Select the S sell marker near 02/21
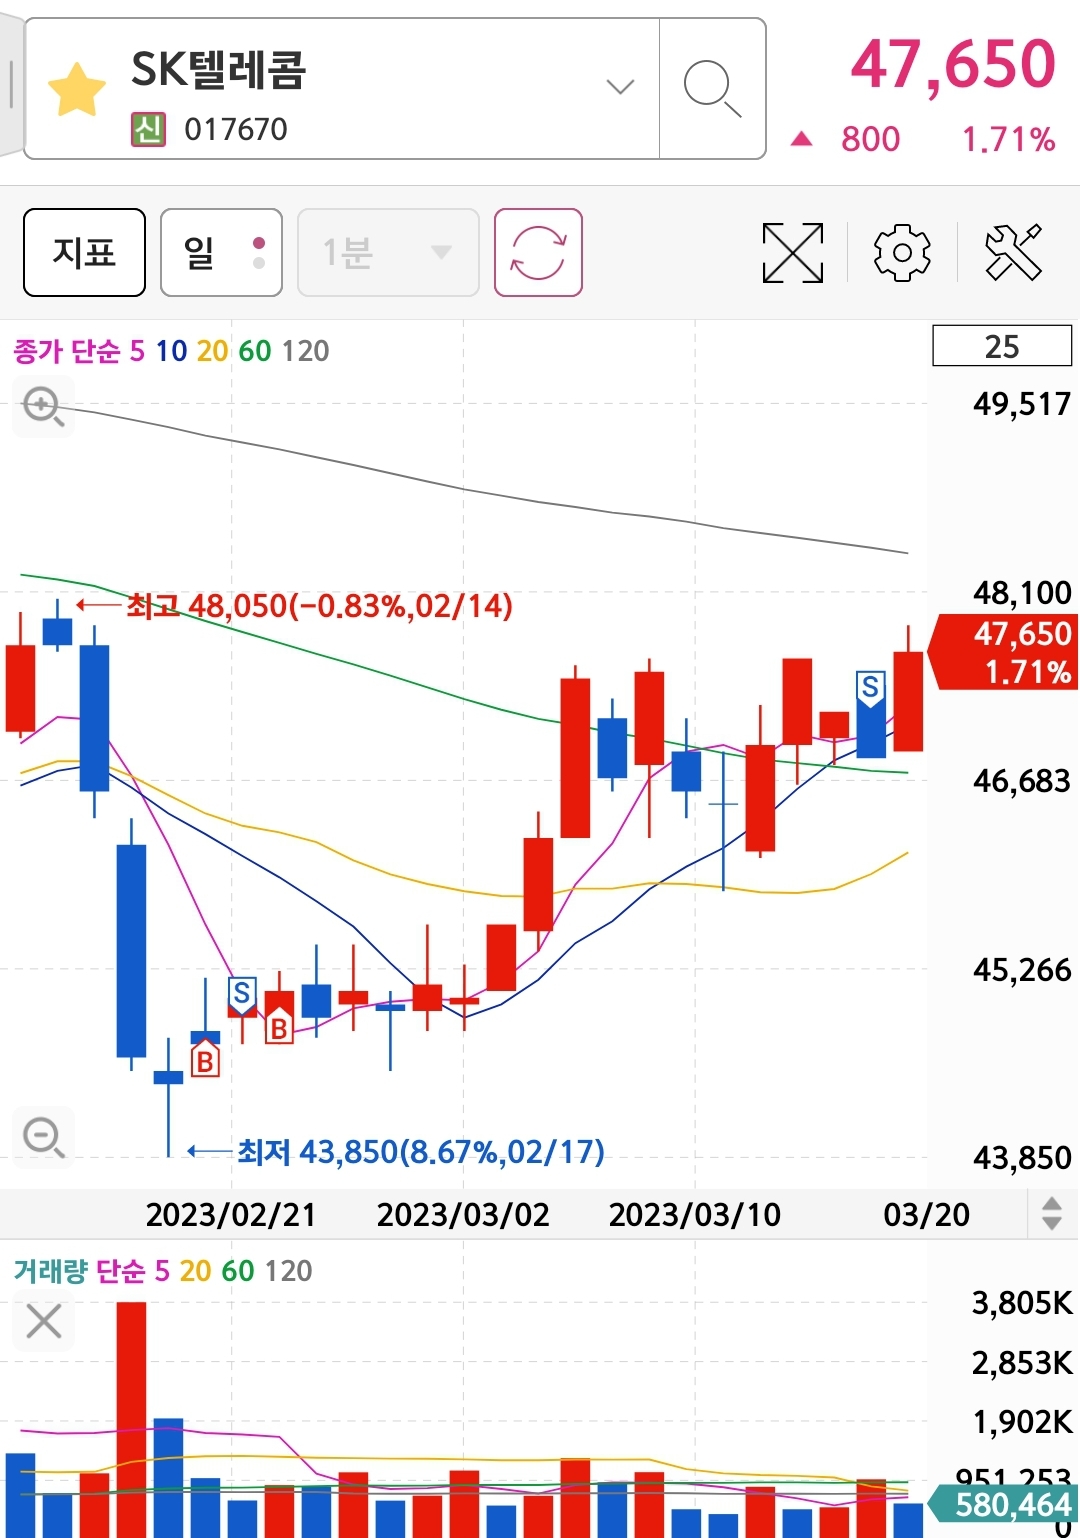Screen dimensions: 1080x1538 241,995
